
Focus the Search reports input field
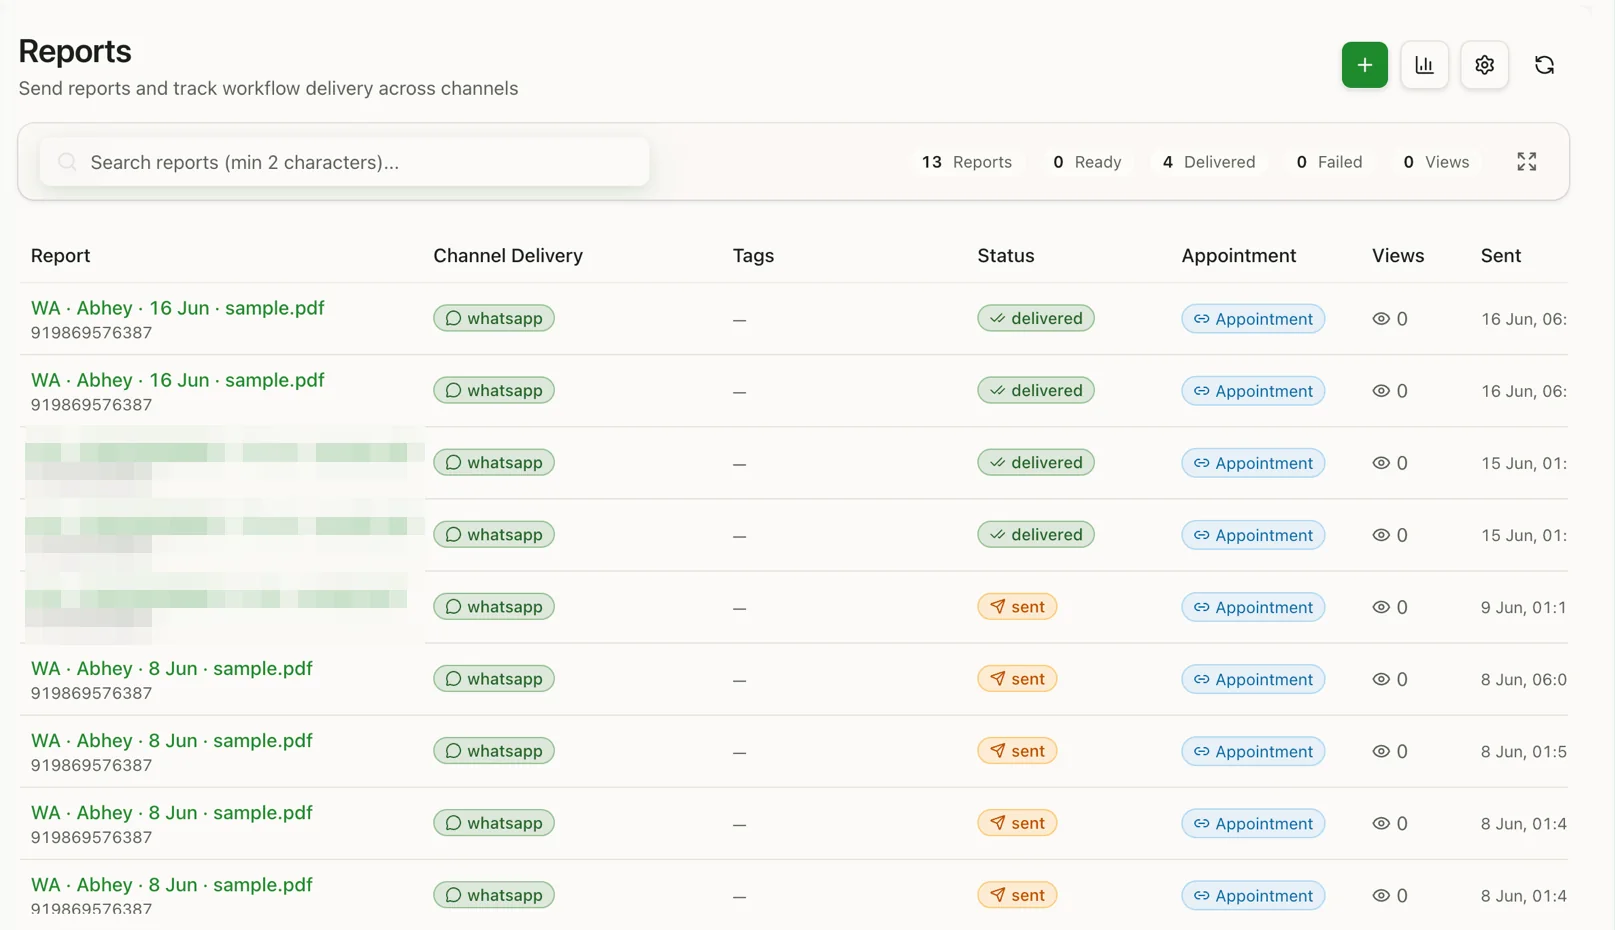pos(344,162)
